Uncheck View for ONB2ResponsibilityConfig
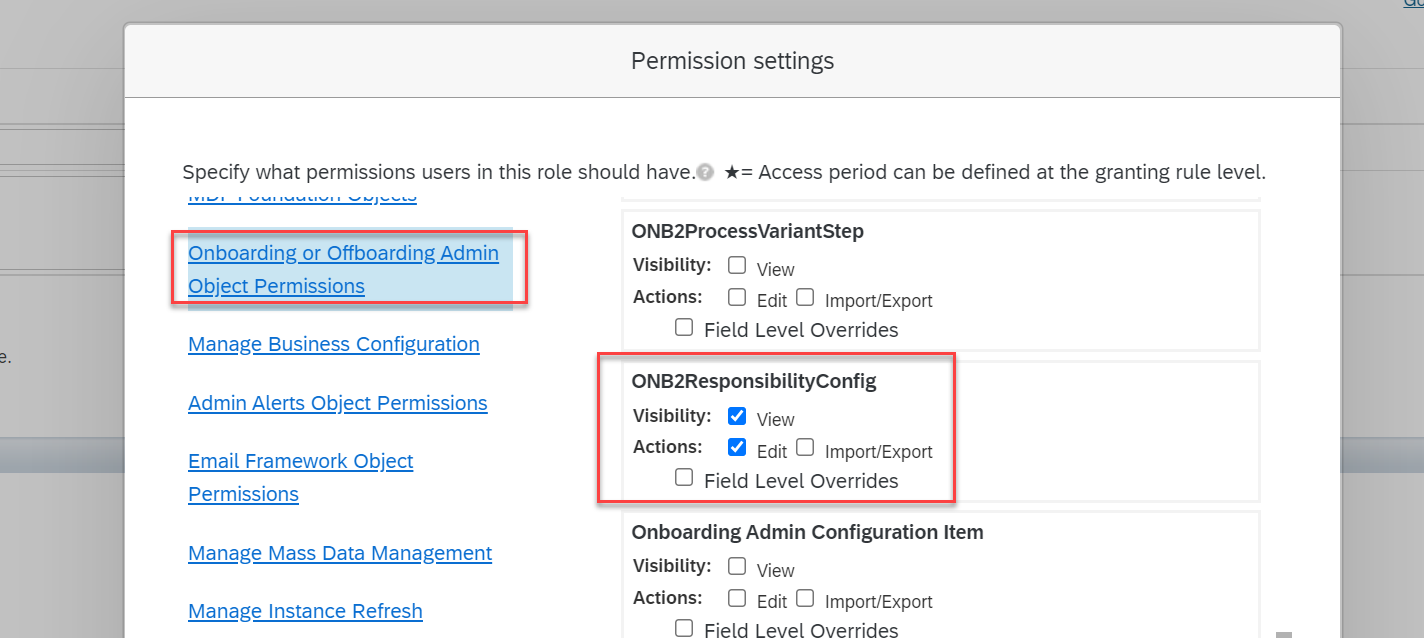This screenshot has width=1424, height=638. click(x=737, y=415)
